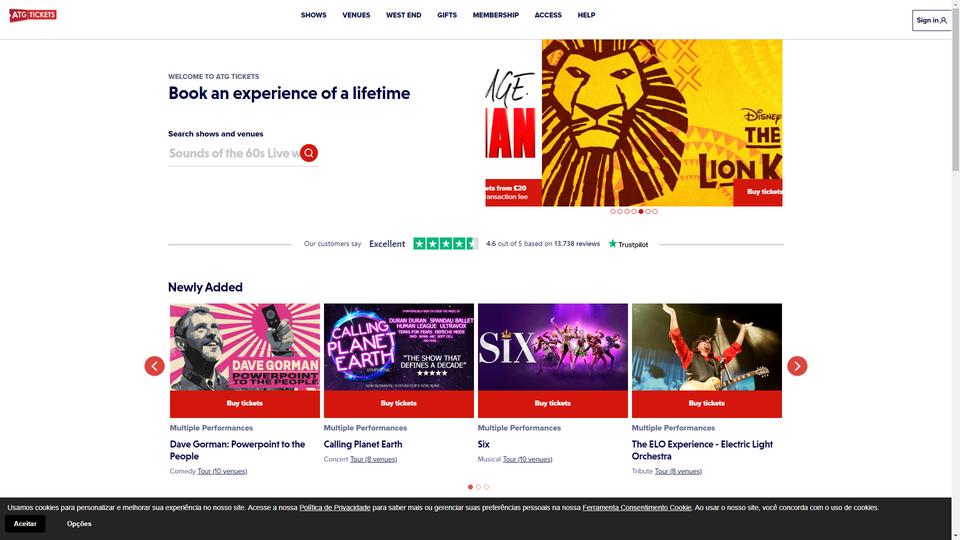Click the Sign in user icon button
Image resolution: width=960 pixels, height=540 pixels.
[931, 20]
